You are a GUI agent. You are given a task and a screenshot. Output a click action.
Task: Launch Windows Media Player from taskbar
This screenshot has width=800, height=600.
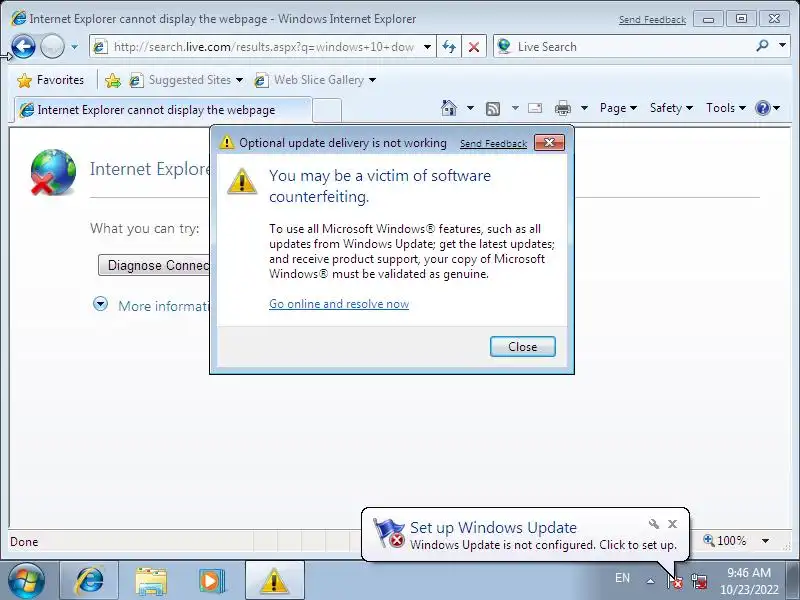211,581
